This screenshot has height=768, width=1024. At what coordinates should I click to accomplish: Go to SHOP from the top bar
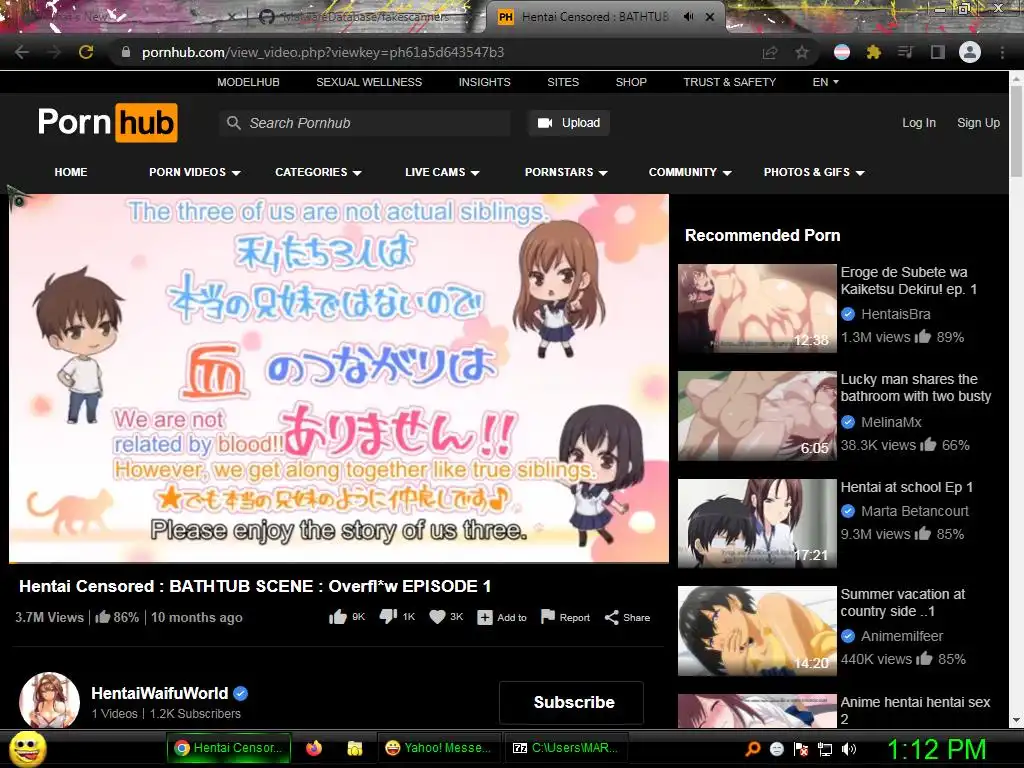(x=631, y=82)
